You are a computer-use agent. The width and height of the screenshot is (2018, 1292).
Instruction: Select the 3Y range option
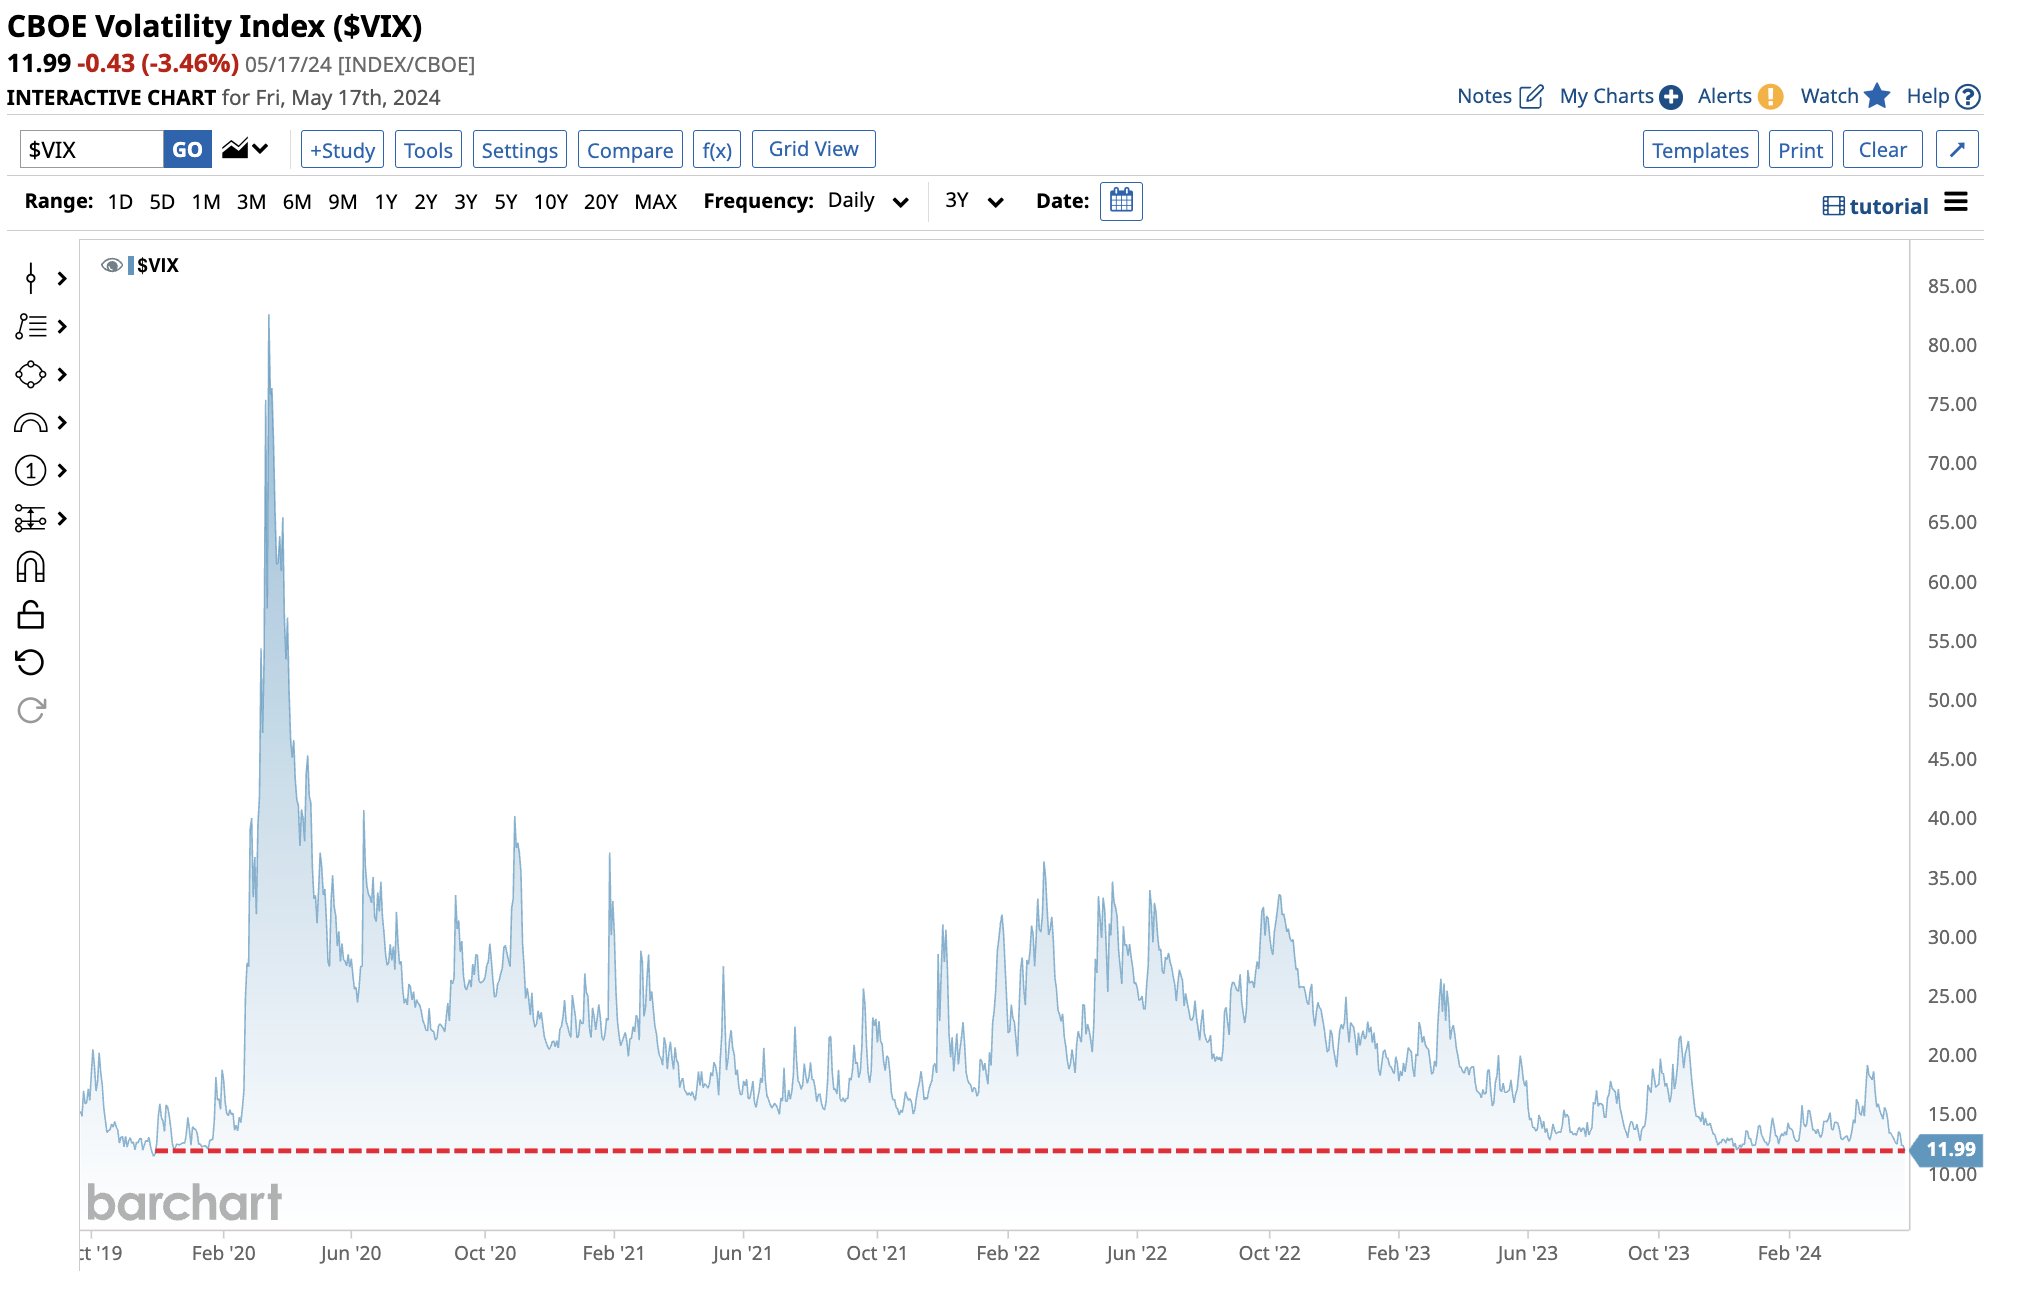tap(466, 201)
